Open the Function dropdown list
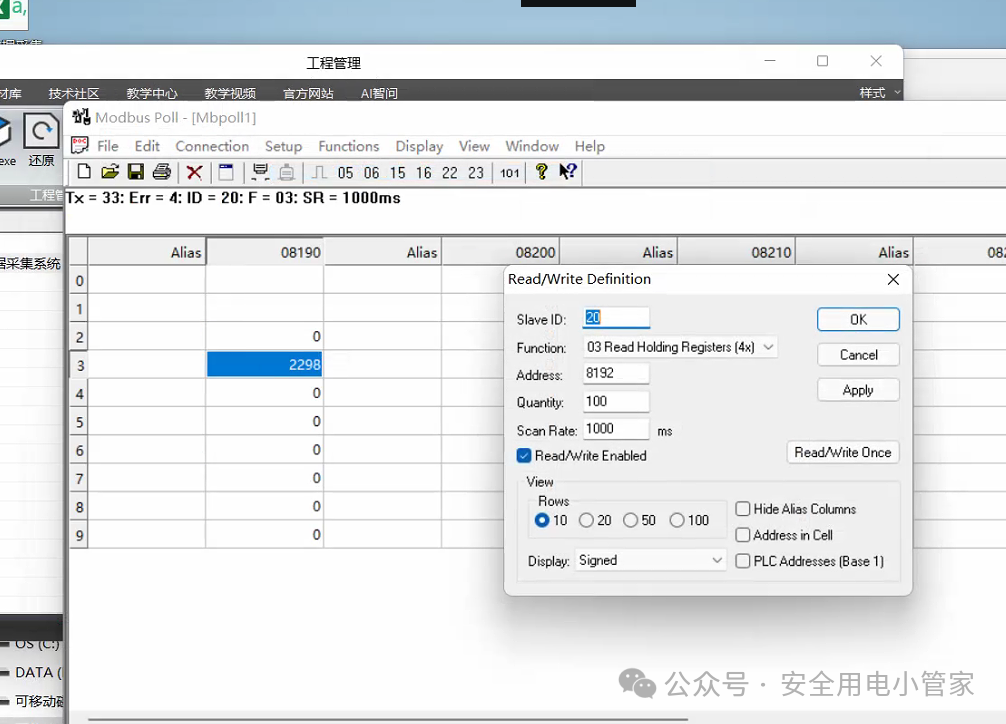 coord(769,347)
